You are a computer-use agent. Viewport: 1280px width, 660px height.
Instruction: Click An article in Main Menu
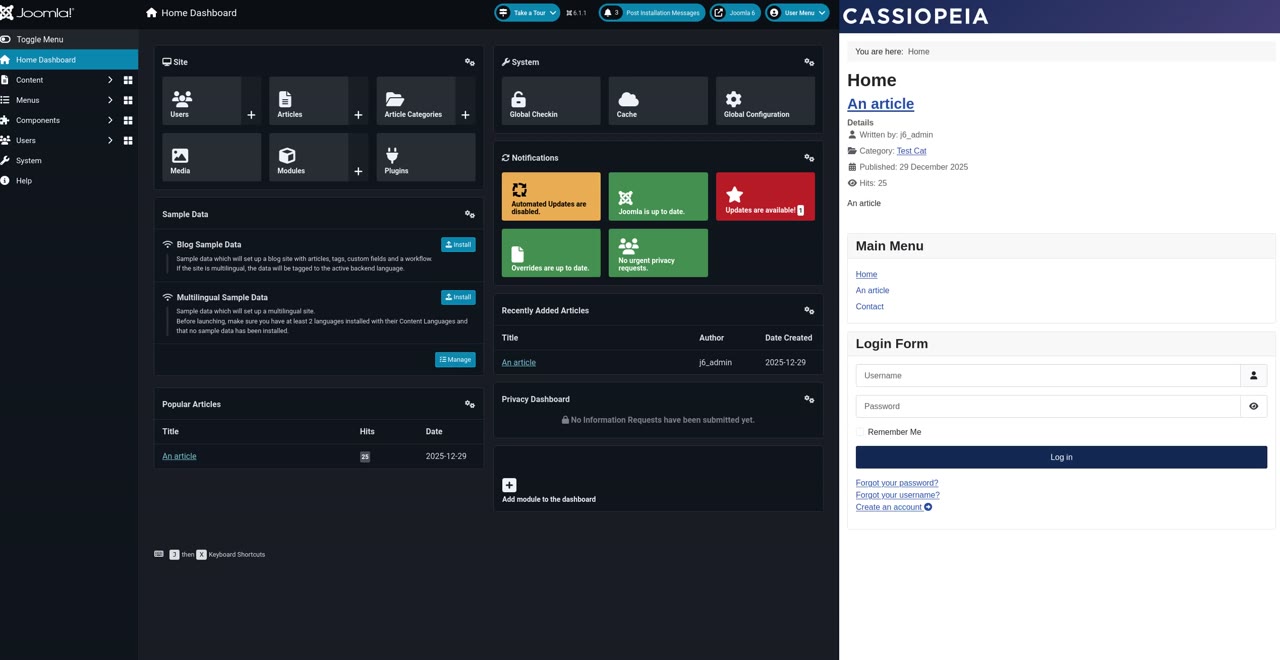pyautogui.click(x=872, y=290)
